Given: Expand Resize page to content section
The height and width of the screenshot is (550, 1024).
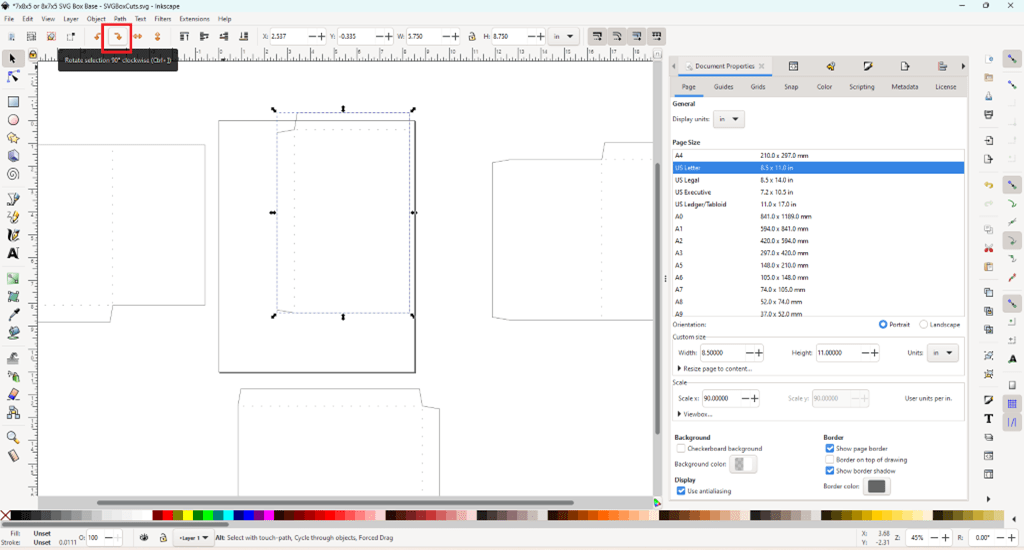Looking at the screenshot, I should click(x=714, y=369).
